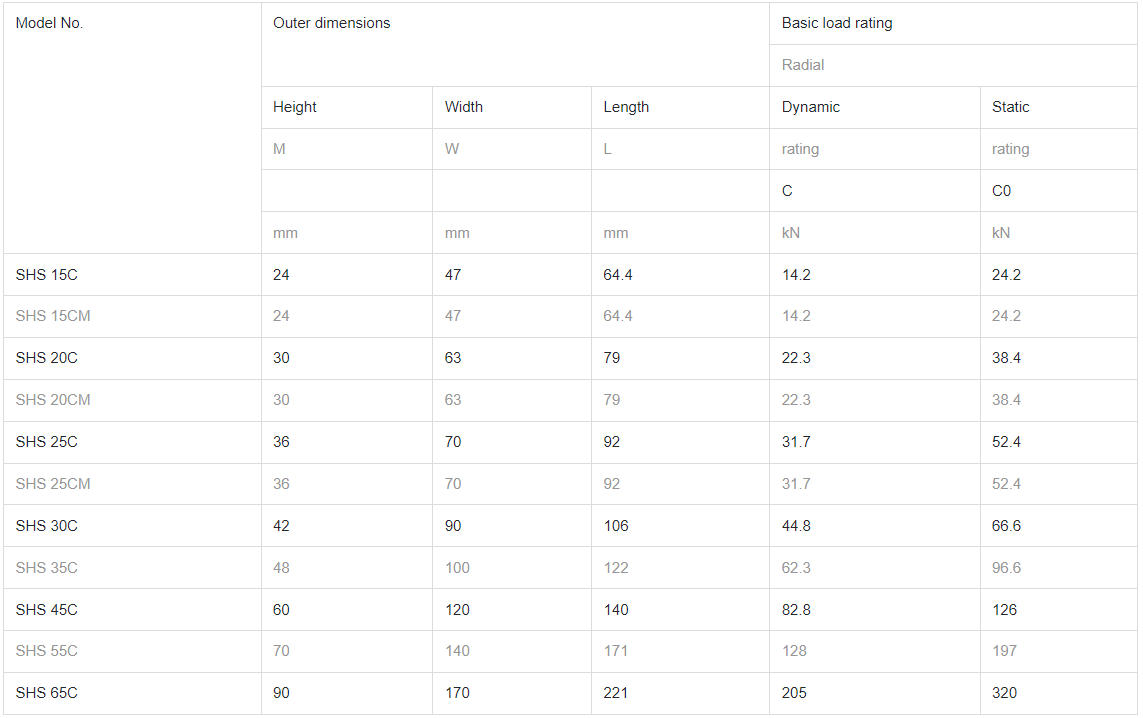Click the Dynamic rating column header
Image resolution: width=1143 pixels, height=718 pixels.
click(811, 107)
